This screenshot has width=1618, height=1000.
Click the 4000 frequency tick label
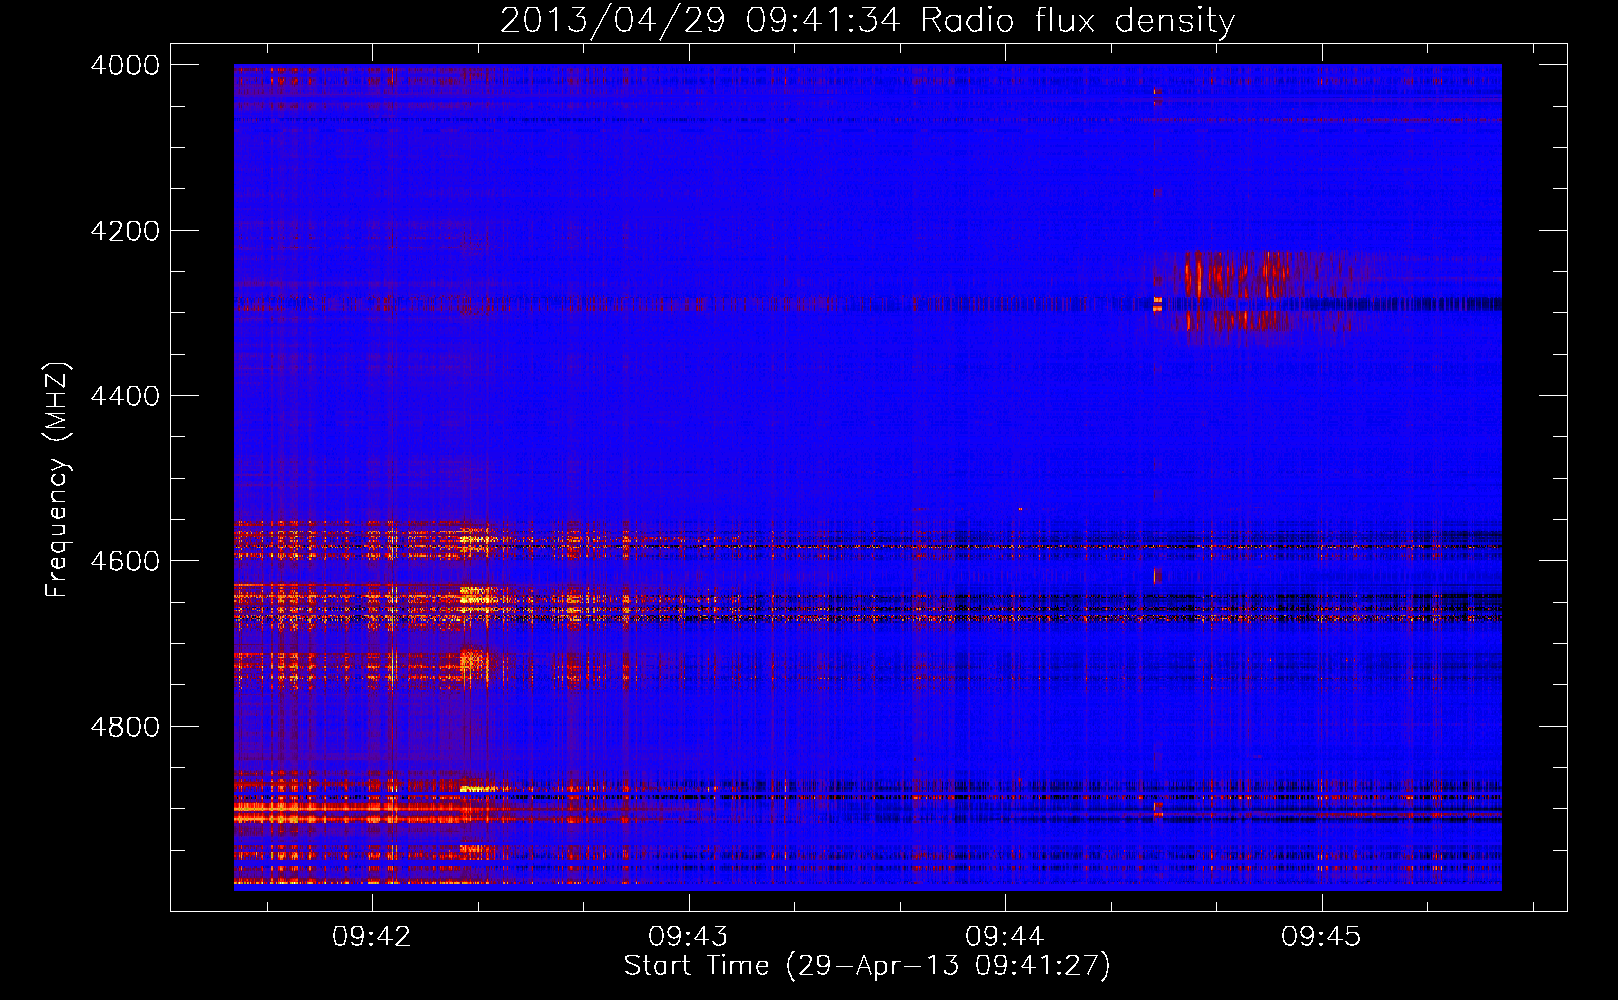click(125, 65)
